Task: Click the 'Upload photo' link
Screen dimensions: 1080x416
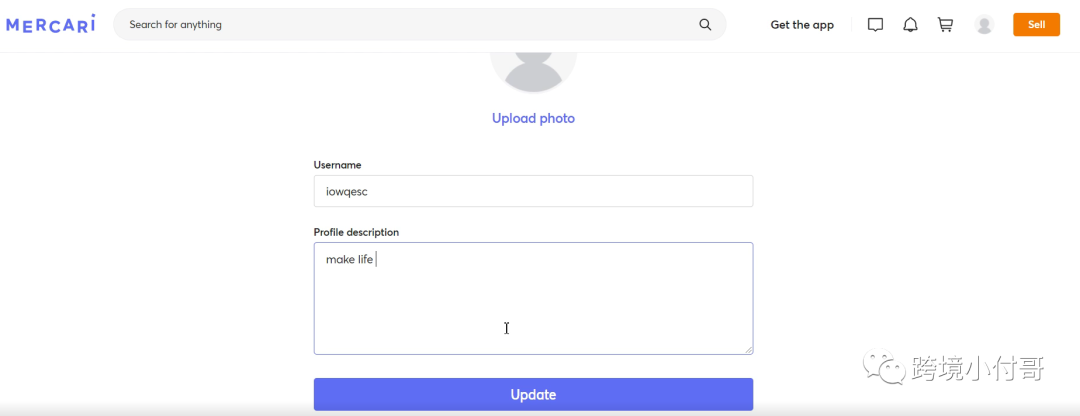Action: click(x=533, y=118)
